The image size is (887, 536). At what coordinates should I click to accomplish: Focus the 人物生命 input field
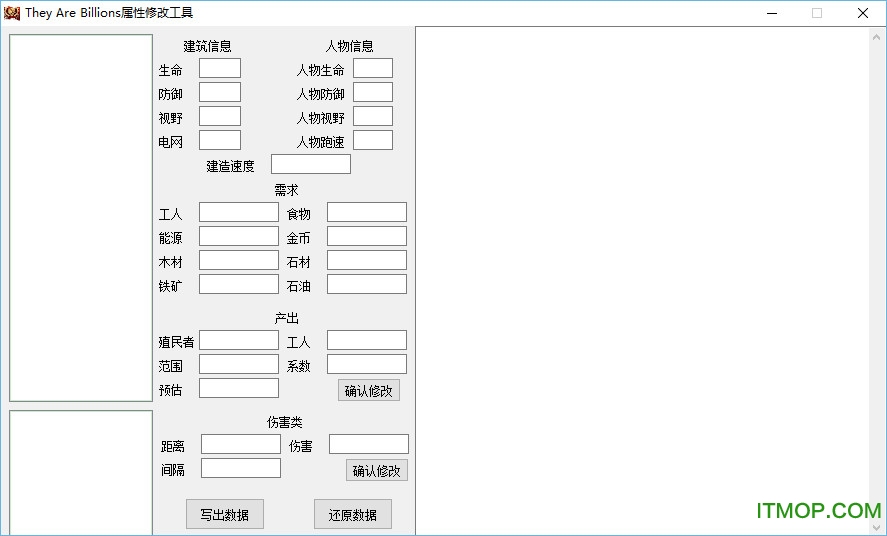click(373, 68)
